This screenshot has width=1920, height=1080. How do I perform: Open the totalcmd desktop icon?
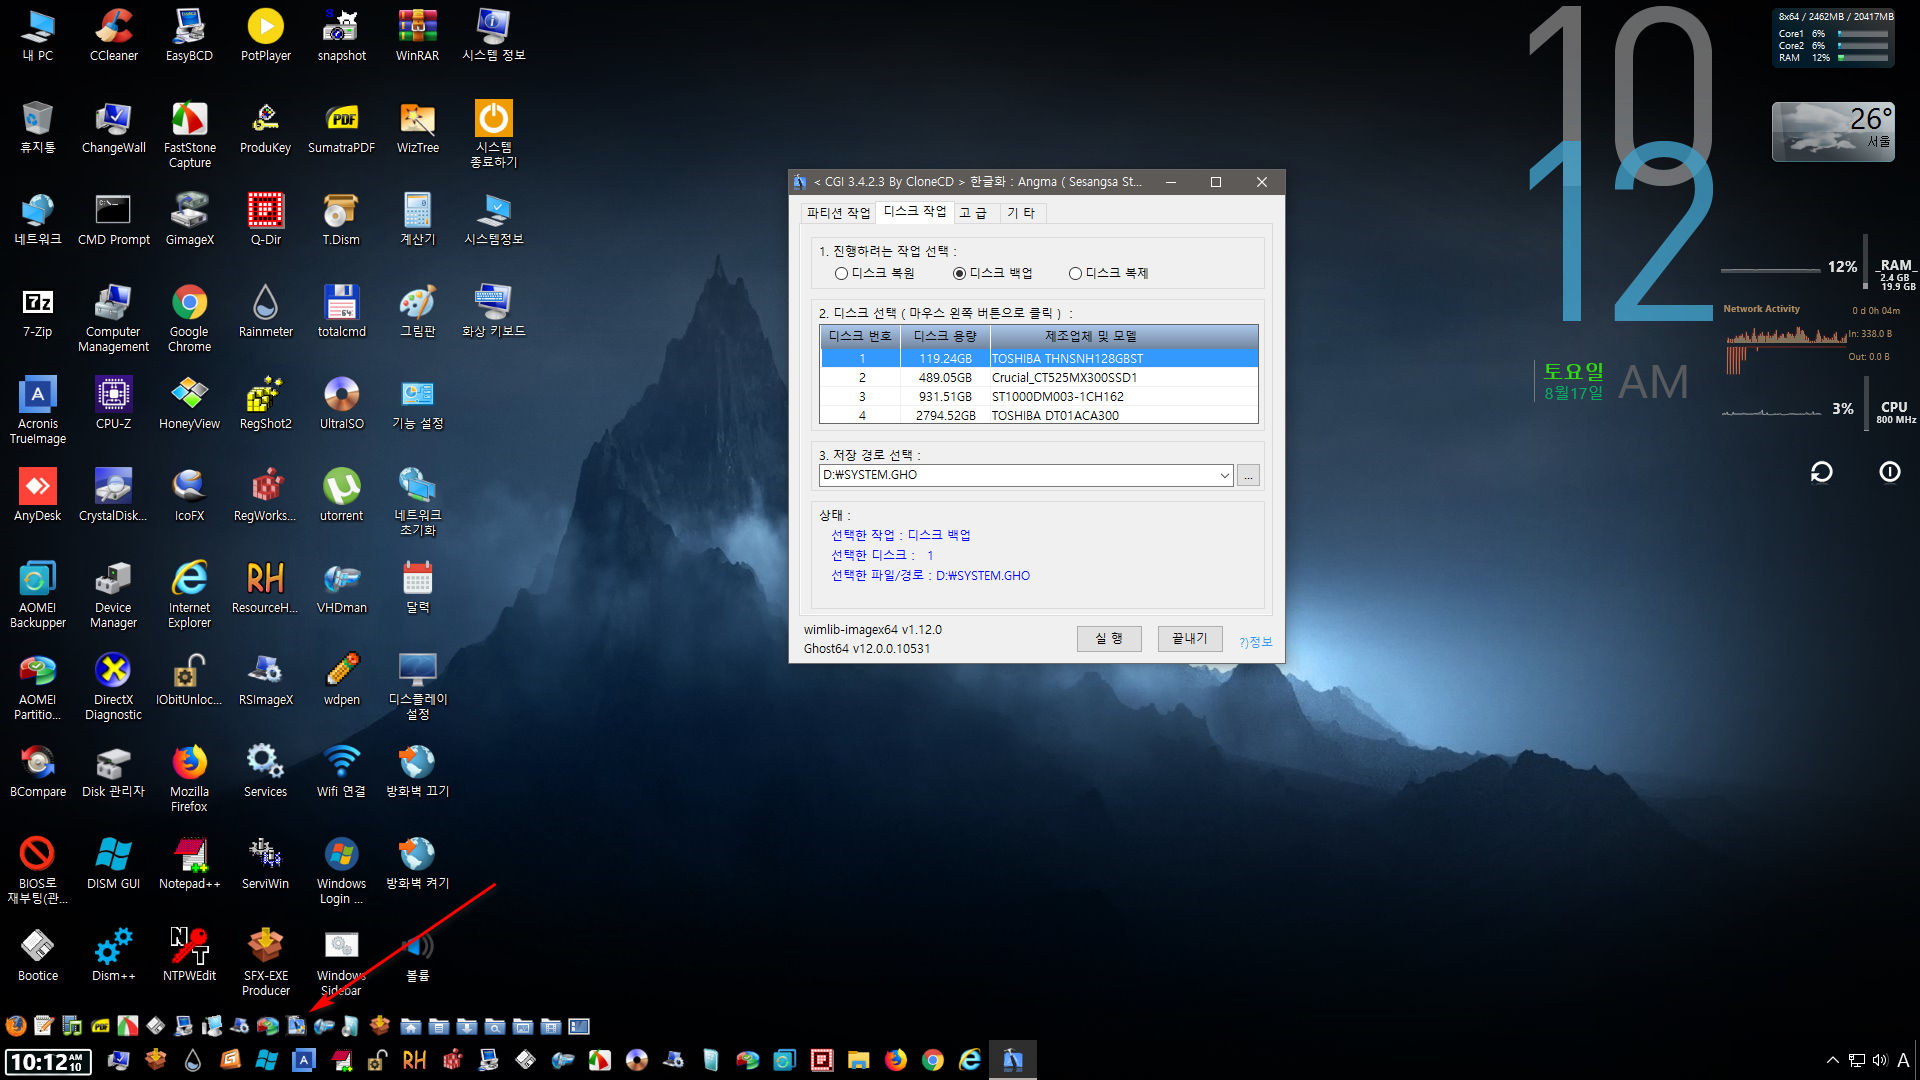click(341, 311)
